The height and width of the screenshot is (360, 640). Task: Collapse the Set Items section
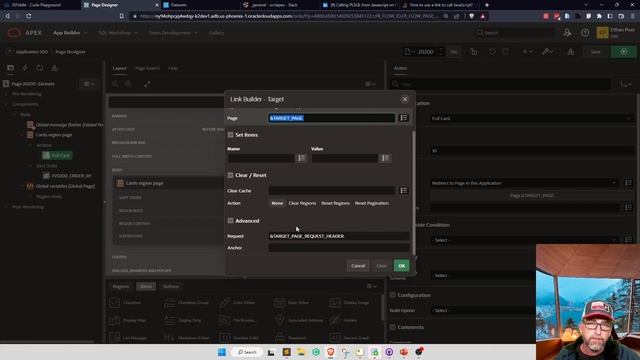(x=231, y=135)
